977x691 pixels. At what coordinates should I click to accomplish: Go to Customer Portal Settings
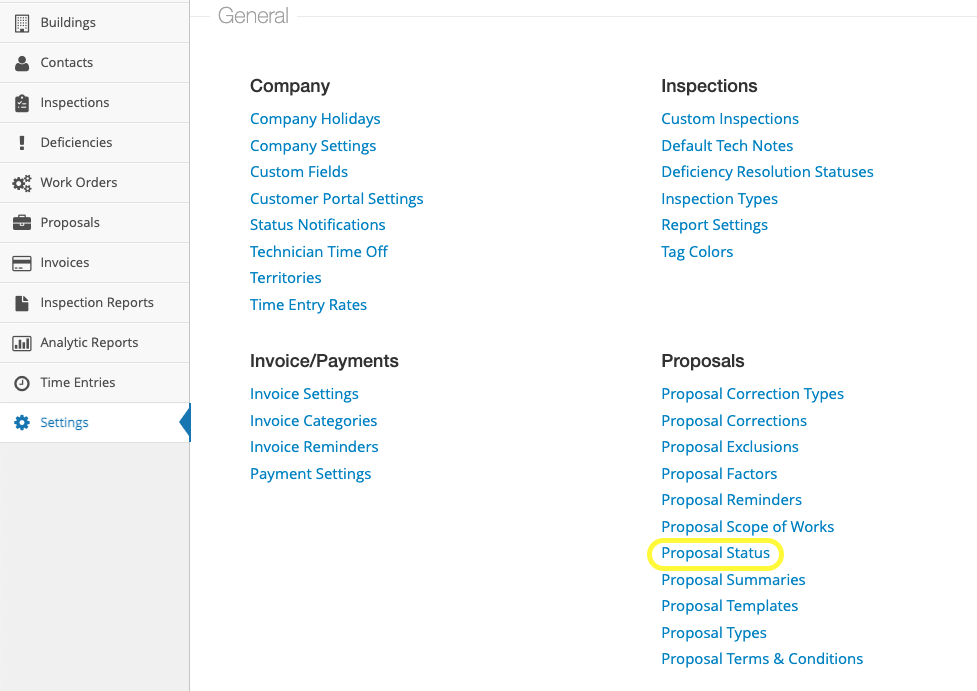pos(336,199)
